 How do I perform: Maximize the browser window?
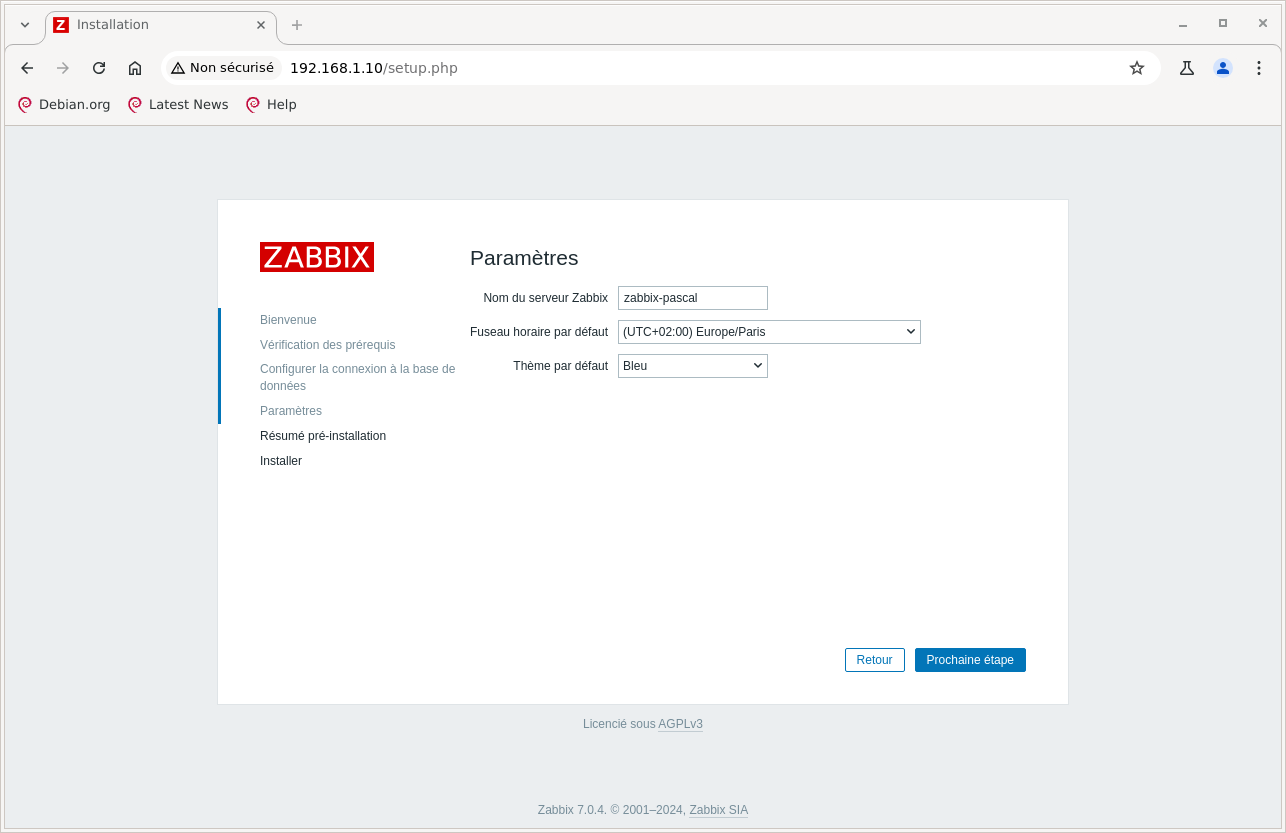coord(1222,24)
